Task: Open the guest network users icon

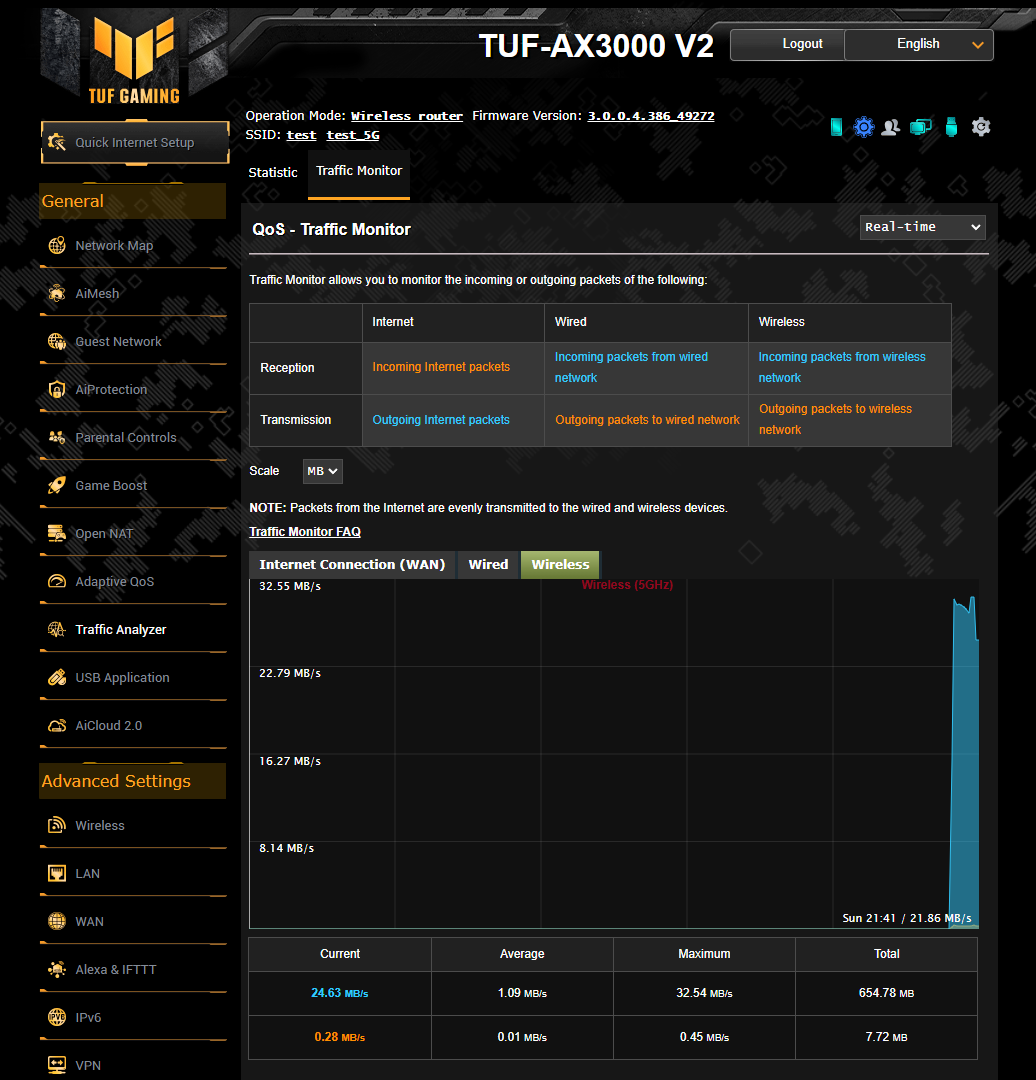Action: (891, 127)
